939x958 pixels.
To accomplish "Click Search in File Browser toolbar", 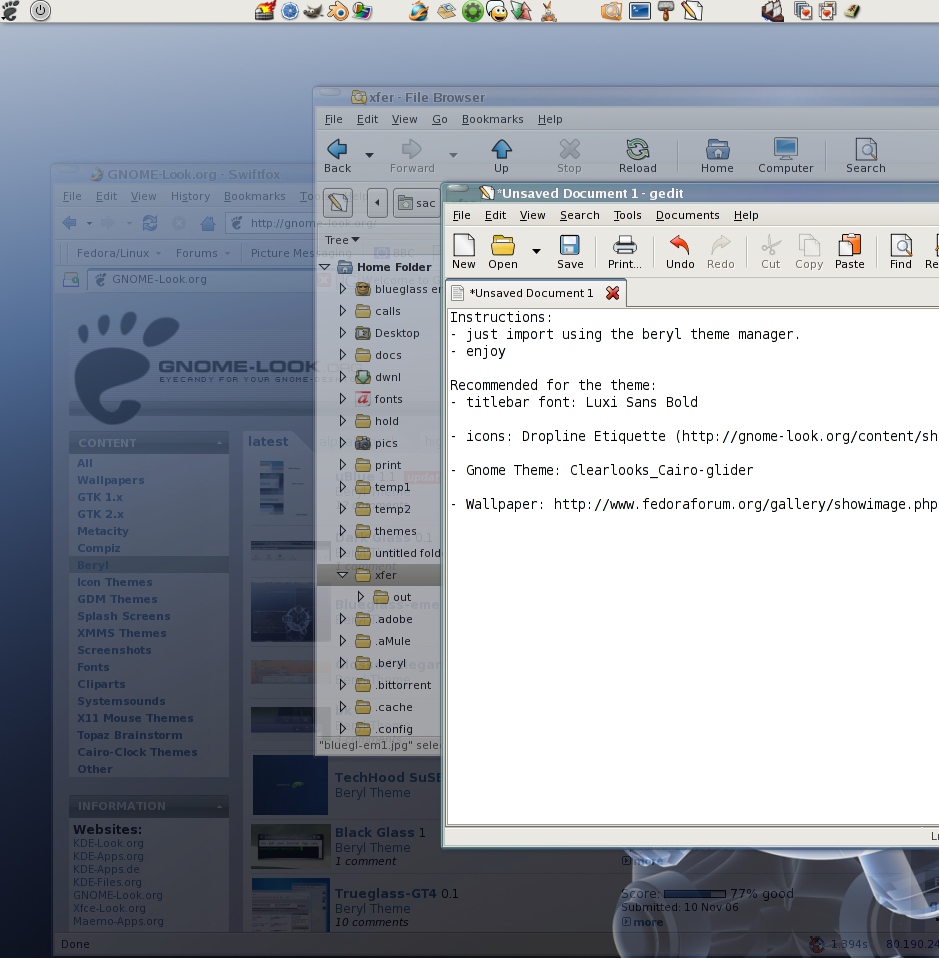I will pyautogui.click(x=865, y=156).
